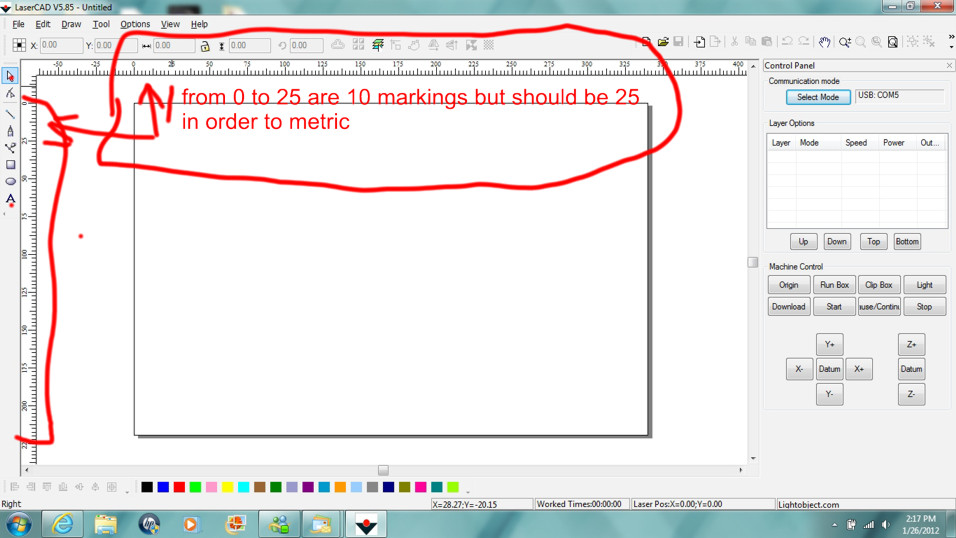Pick the red color swatch
Image resolution: width=956 pixels, height=538 pixels.
179,487
